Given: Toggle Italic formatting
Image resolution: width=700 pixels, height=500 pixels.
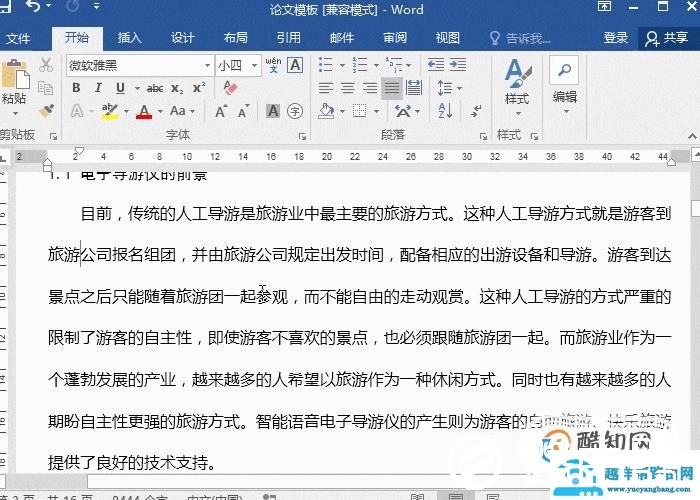Looking at the screenshot, I should 98,88.
